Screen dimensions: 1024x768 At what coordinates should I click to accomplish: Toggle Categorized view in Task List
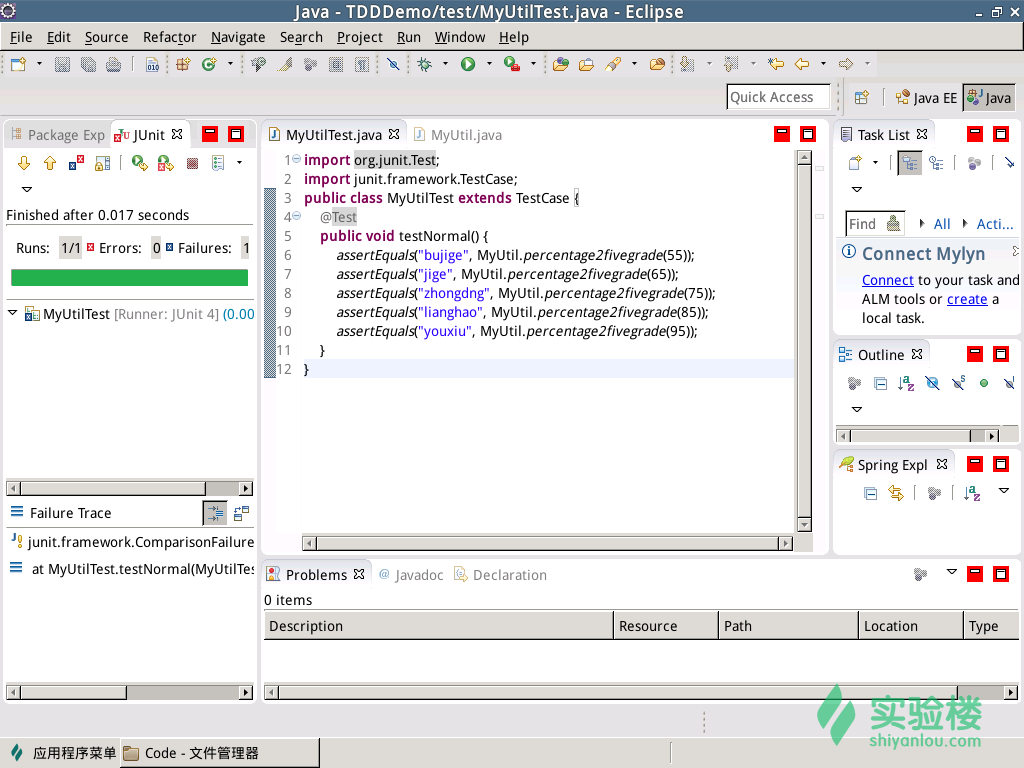coord(910,163)
